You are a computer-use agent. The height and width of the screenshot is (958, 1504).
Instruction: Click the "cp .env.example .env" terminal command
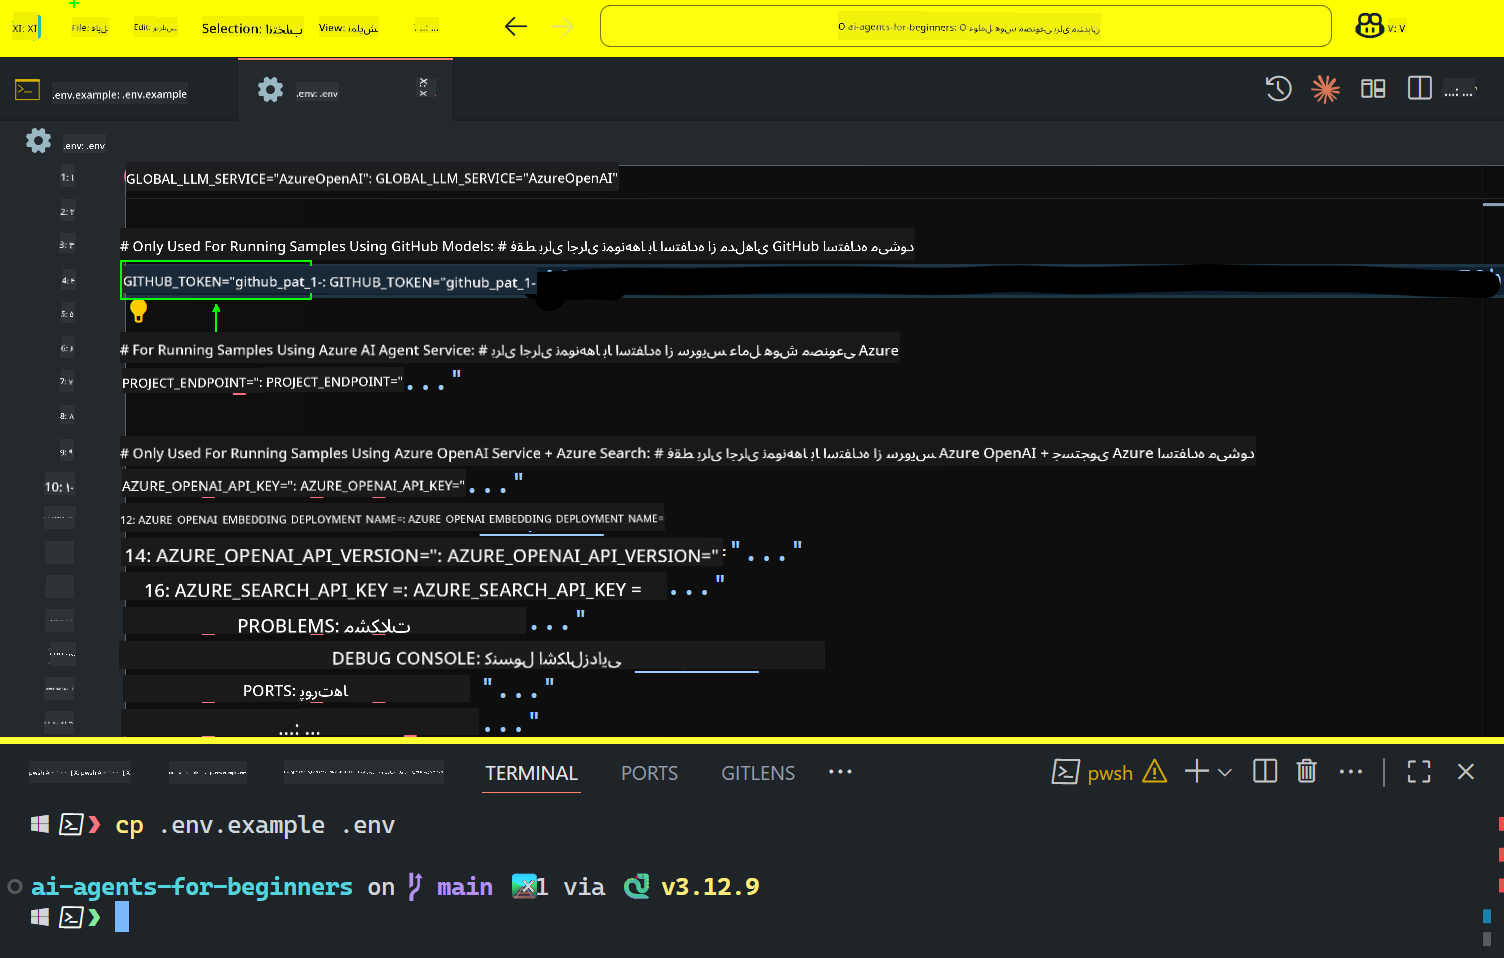click(255, 825)
